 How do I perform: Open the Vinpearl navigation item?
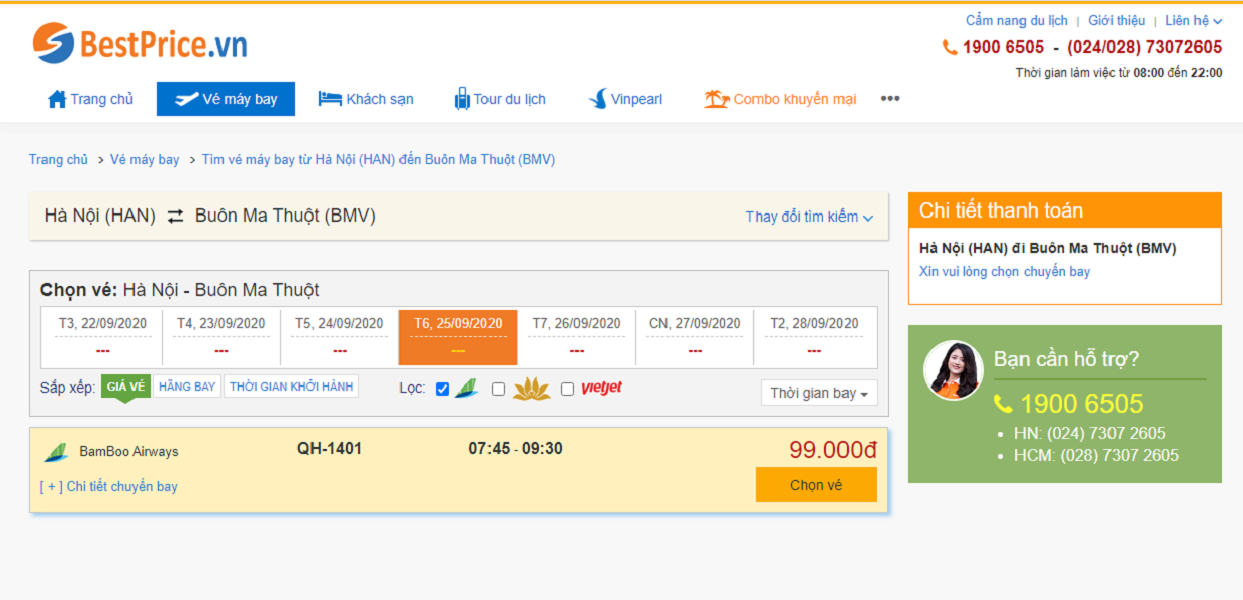[625, 99]
